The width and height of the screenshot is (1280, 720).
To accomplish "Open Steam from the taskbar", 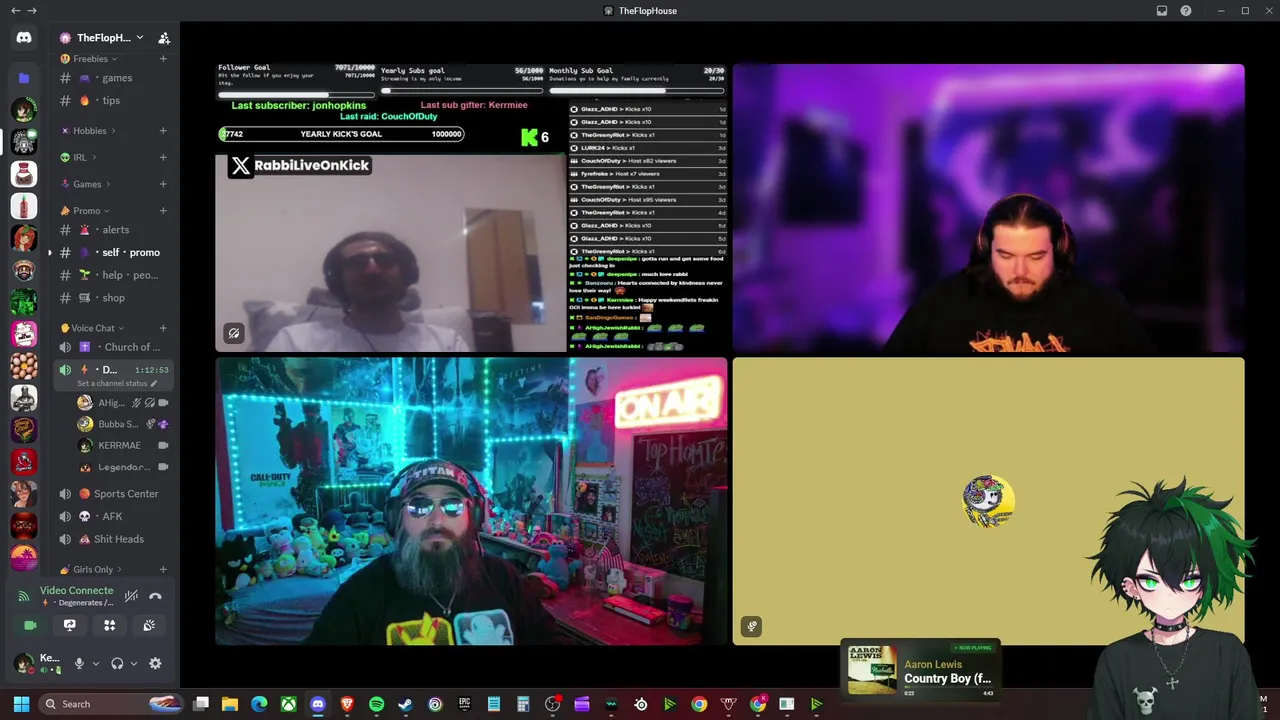I will pyautogui.click(x=405, y=704).
